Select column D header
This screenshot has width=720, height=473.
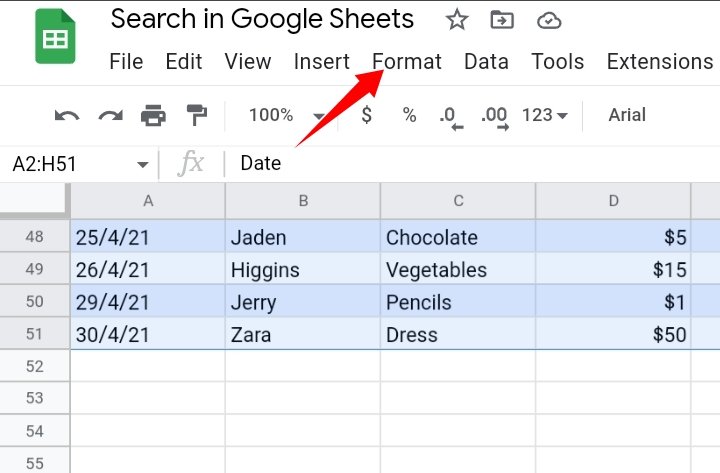point(613,201)
